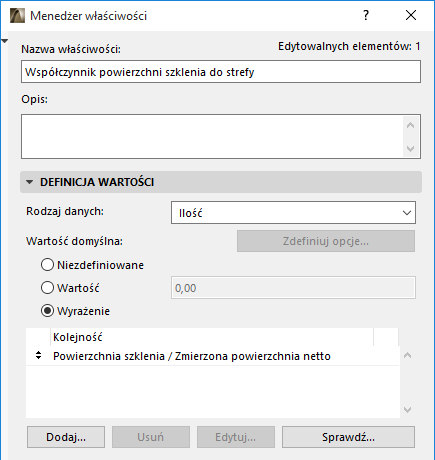435x460 pixels.
Task: Click the Edytowalnych elementów: 1 label
Action: point(349,46)
